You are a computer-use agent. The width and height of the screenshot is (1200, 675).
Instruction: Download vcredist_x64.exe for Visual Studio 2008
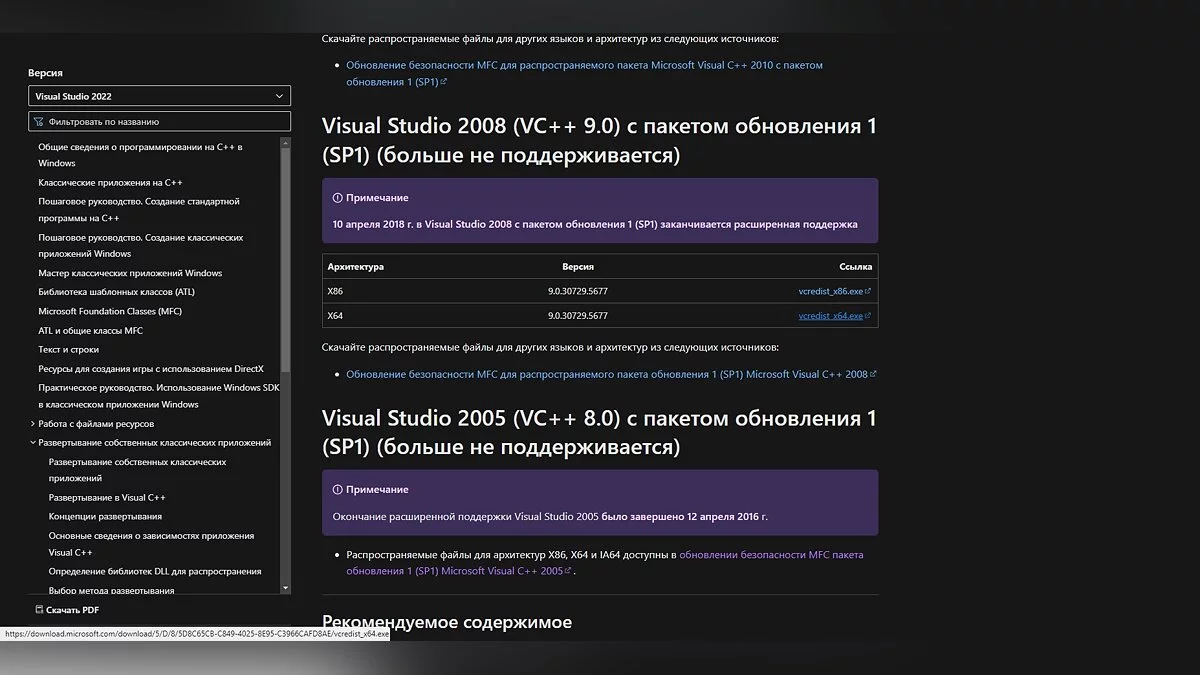[830, 316]
